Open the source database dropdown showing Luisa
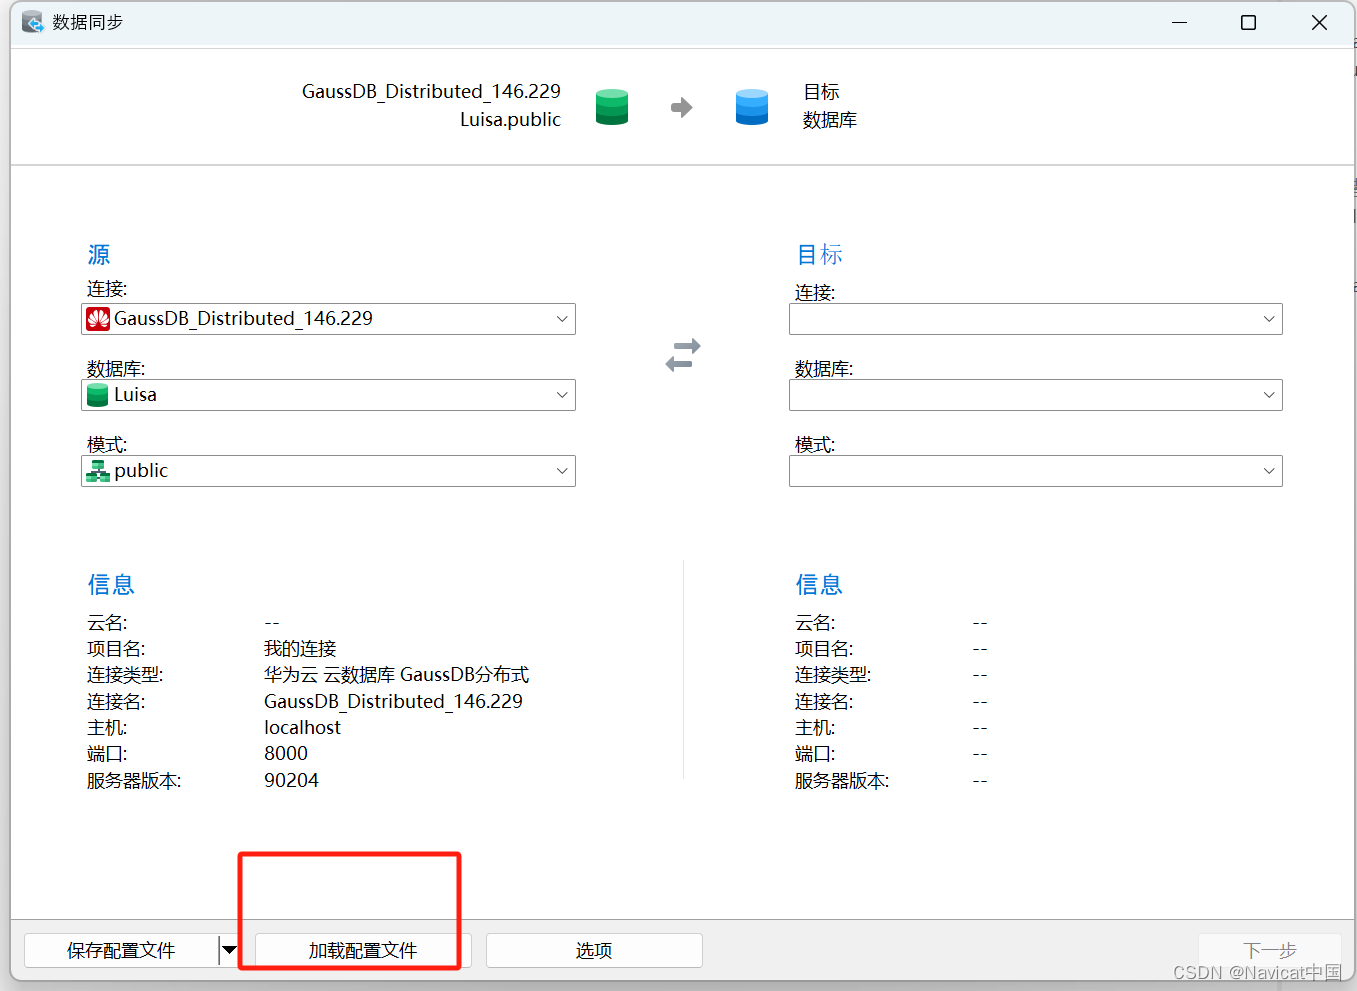1357x991 pixels. [328, 395]
